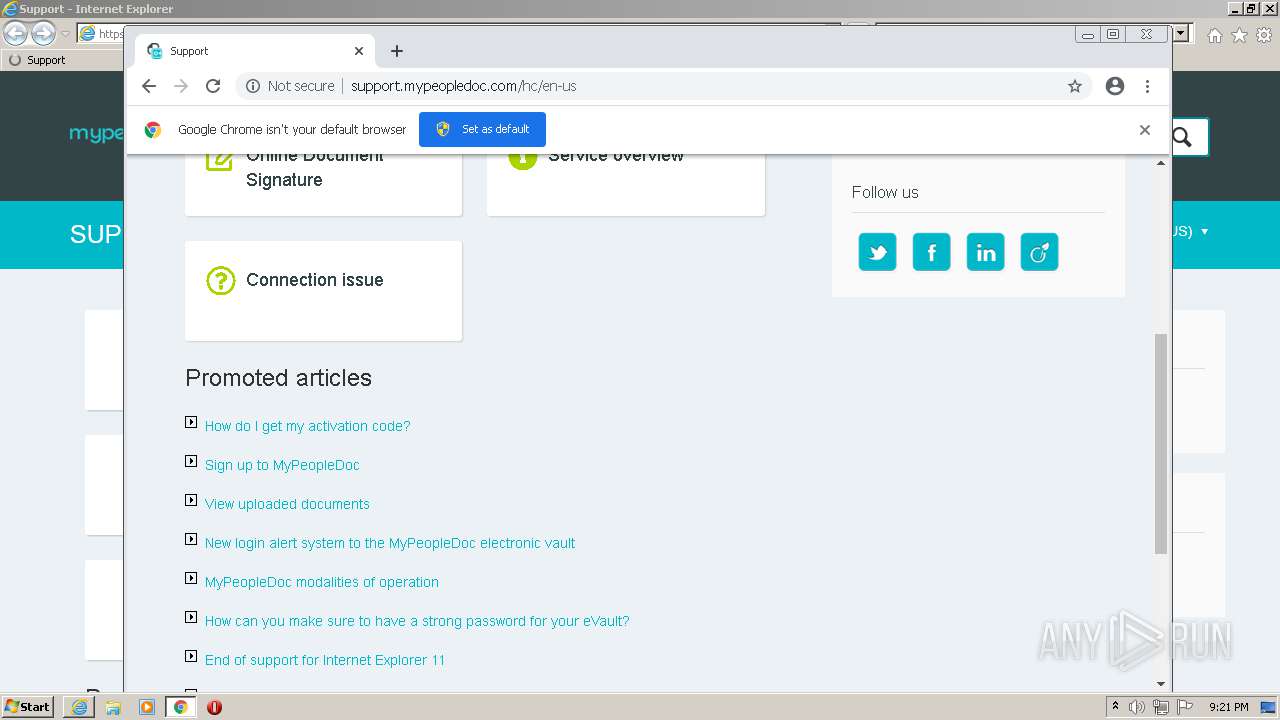This screenshot has width=1280, height=720.
Task: Click the scrollbar down arrow
Action: pos(1161,684)
